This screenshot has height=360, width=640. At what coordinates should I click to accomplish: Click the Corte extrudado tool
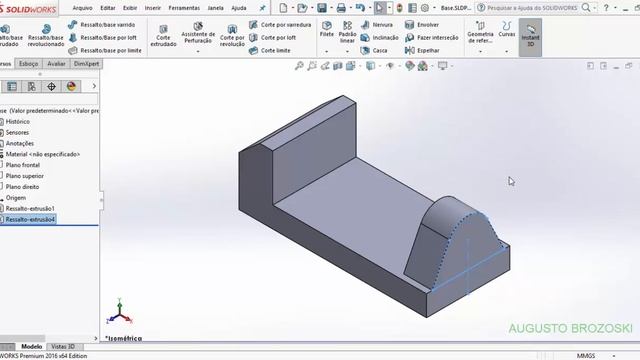[x=163, y=35]
